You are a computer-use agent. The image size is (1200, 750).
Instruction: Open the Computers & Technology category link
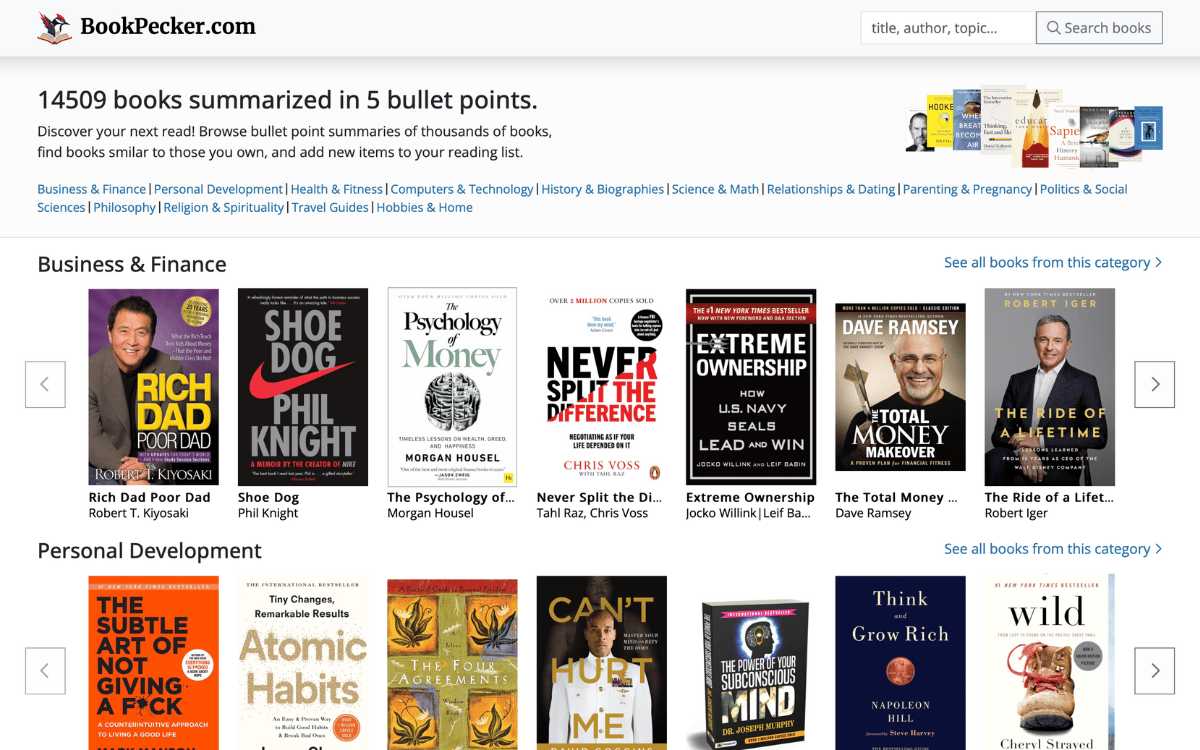pyautogui.click(x=462, y=189)
